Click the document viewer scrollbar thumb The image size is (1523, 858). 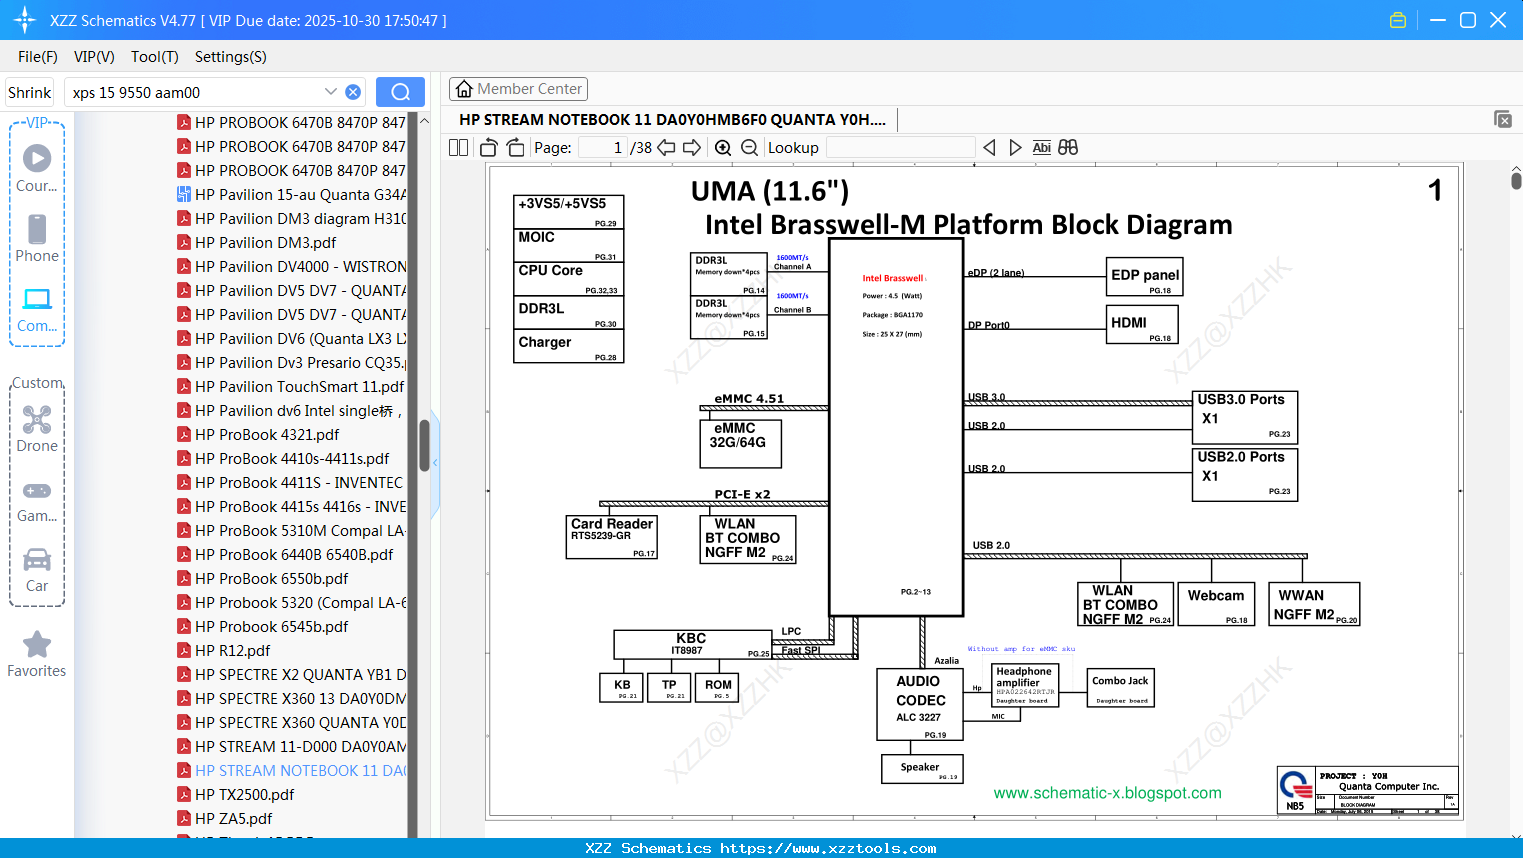coord(1516,181)
